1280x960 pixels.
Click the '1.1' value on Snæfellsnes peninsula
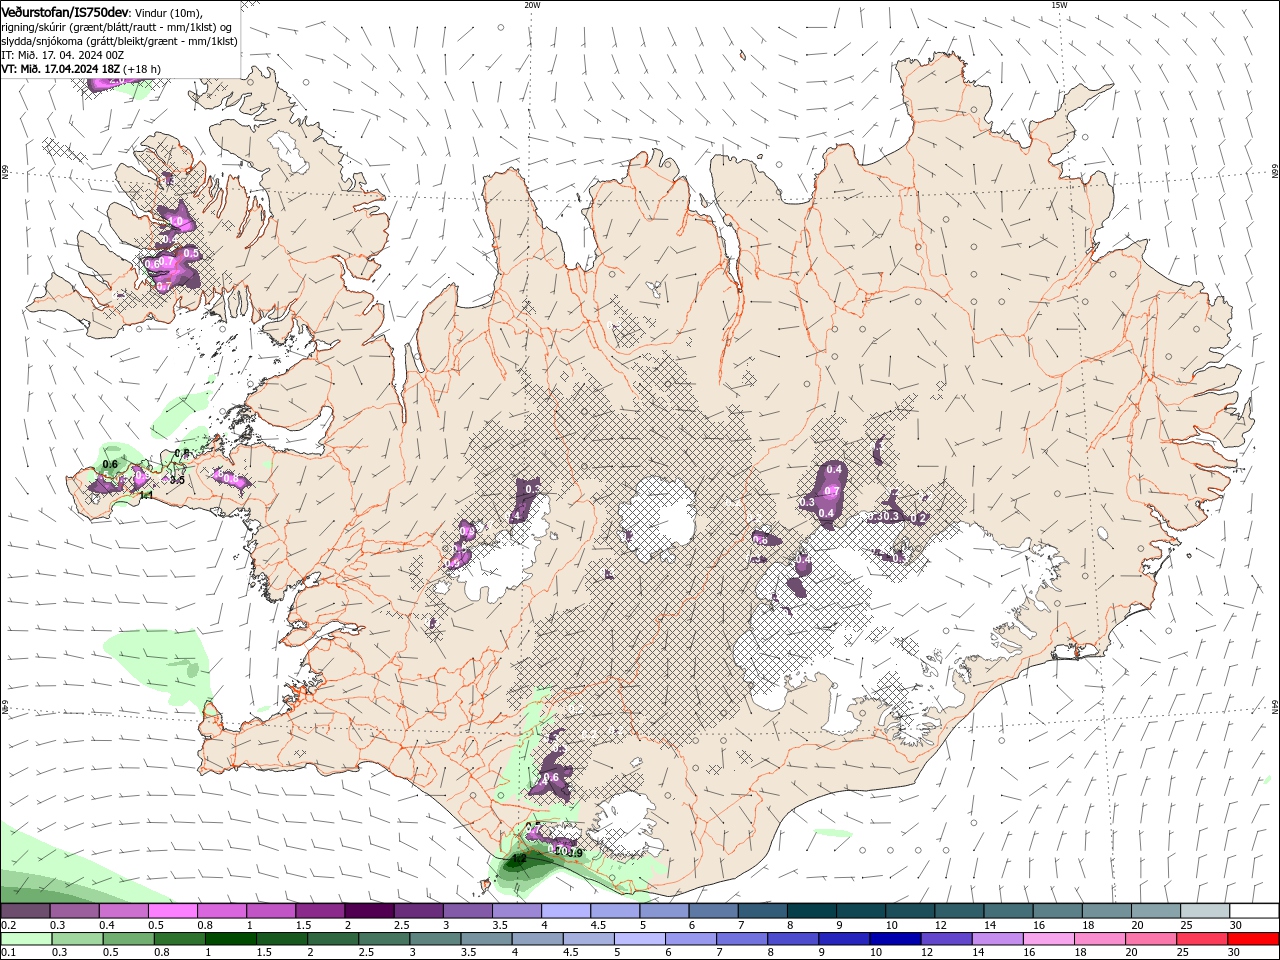click(x=146, y=495)
